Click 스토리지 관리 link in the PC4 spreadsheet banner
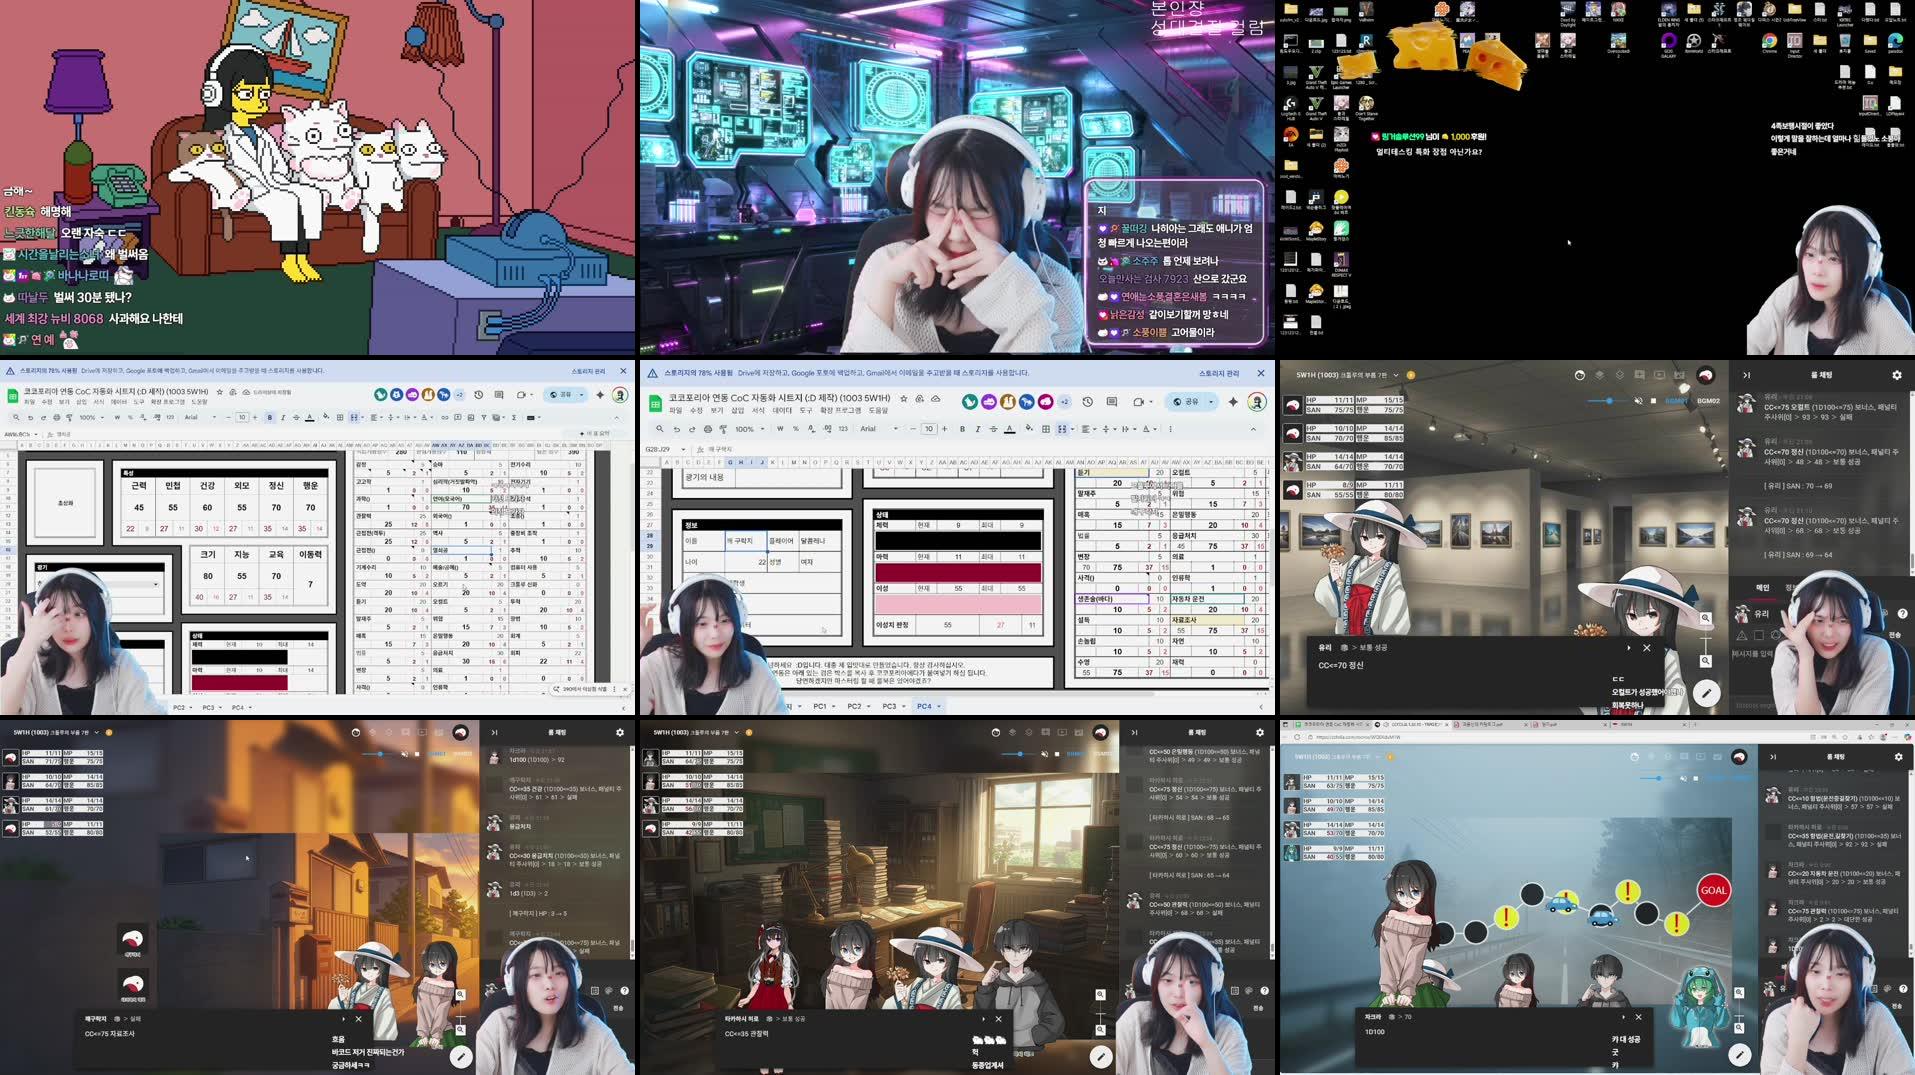1915x1075 pixels. point(1218,373)
